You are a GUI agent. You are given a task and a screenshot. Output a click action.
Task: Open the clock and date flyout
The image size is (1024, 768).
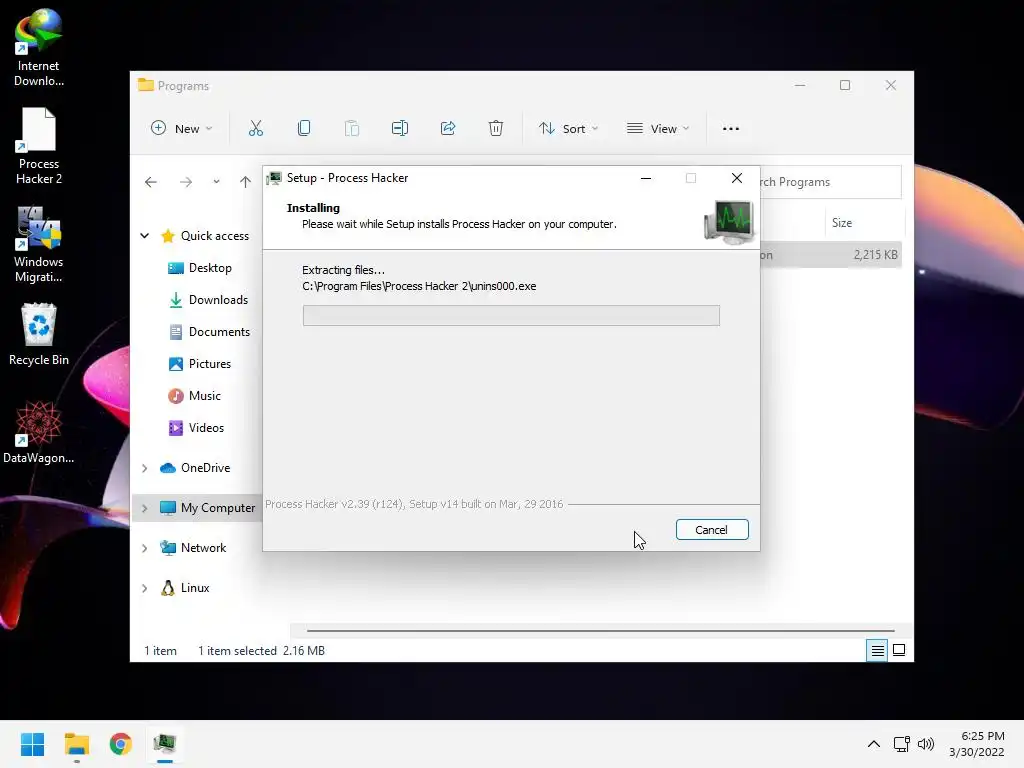[x=977, y=744]
